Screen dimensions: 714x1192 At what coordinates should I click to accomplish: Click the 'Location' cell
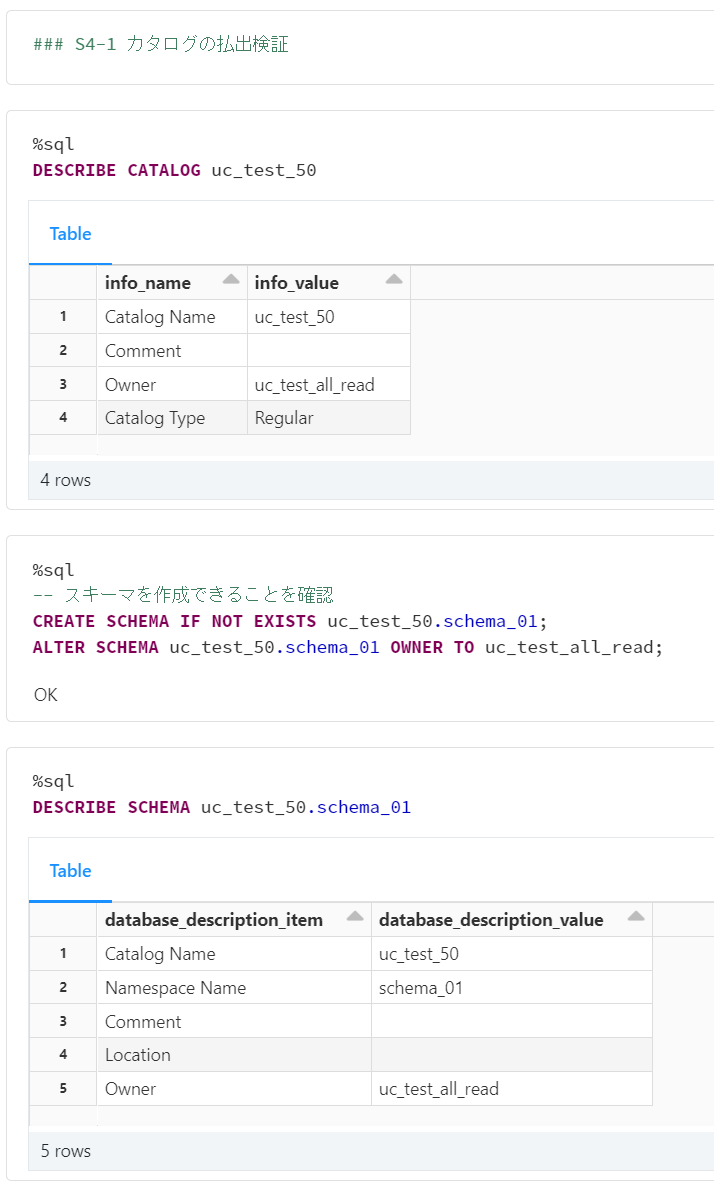234,1055
